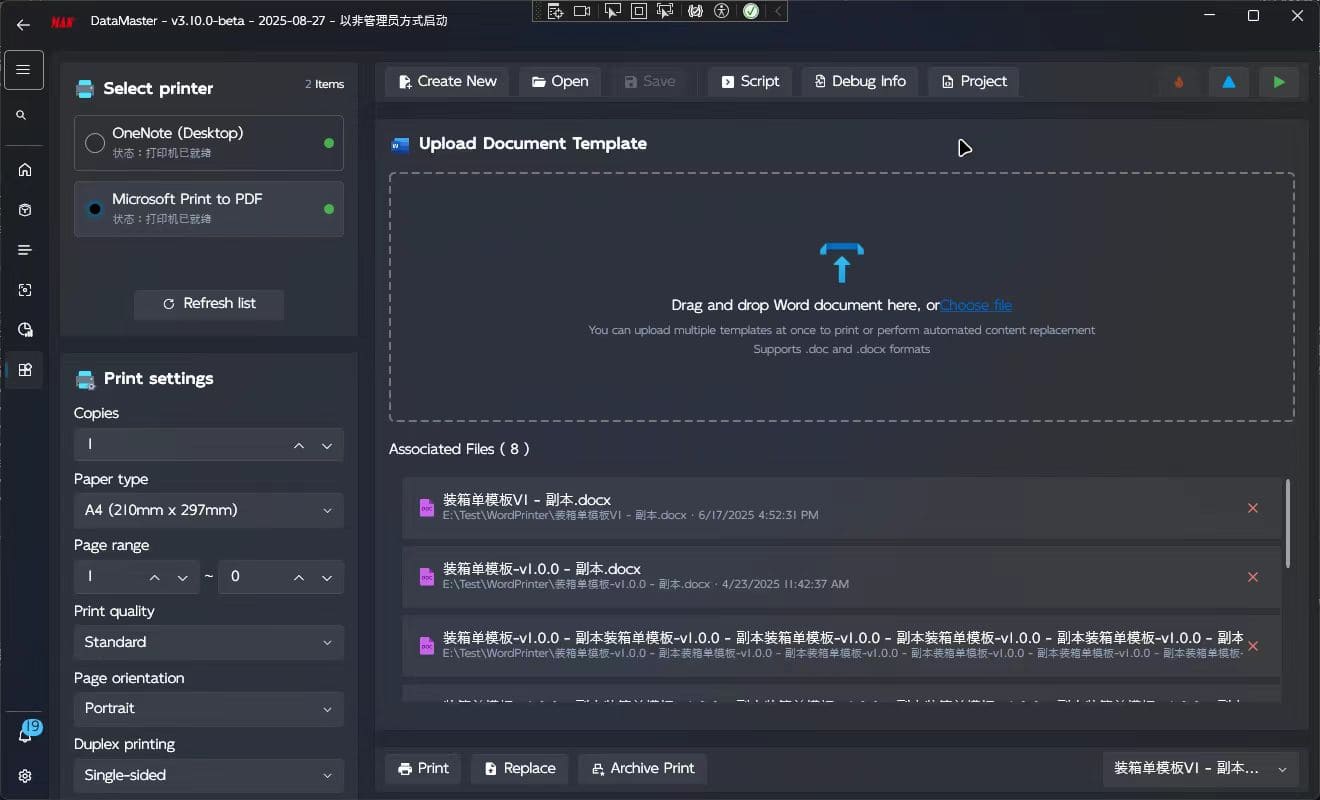This screenshot has height=800, width=1320.
Task: Go back using the top-left arrow
Action: tap(23, 25)
